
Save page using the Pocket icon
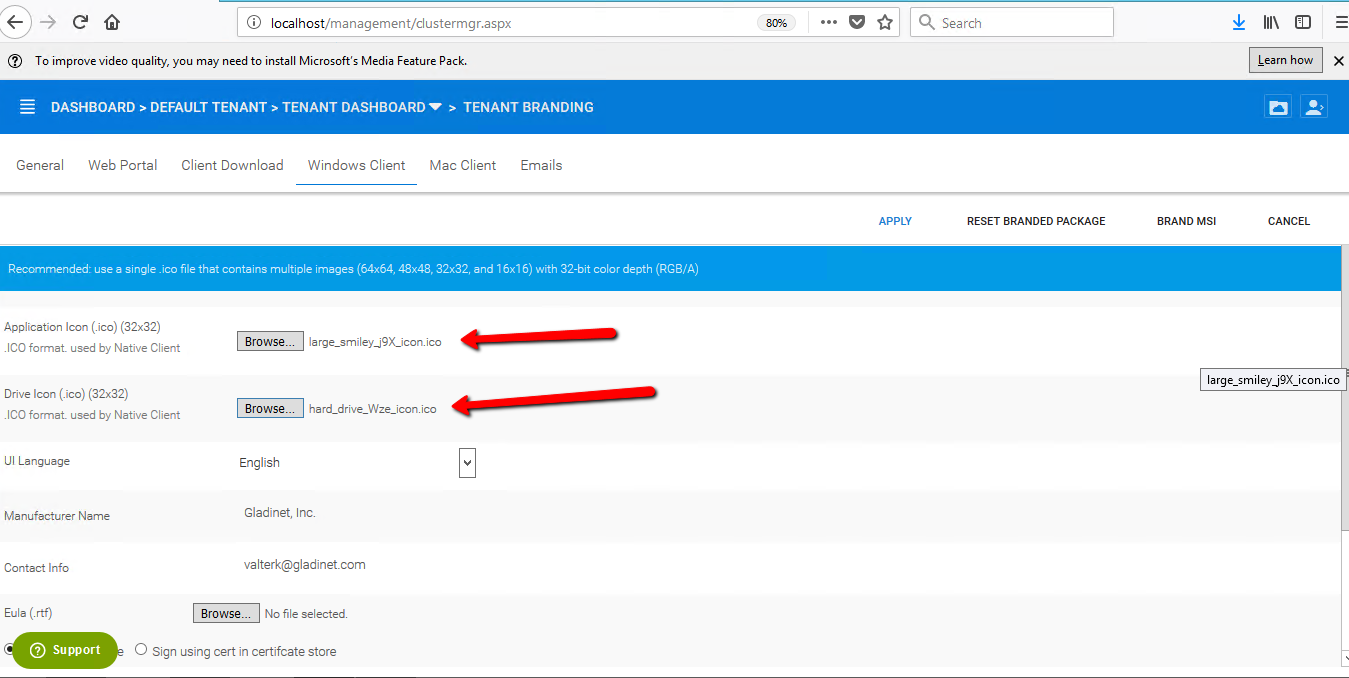point(857,22)
